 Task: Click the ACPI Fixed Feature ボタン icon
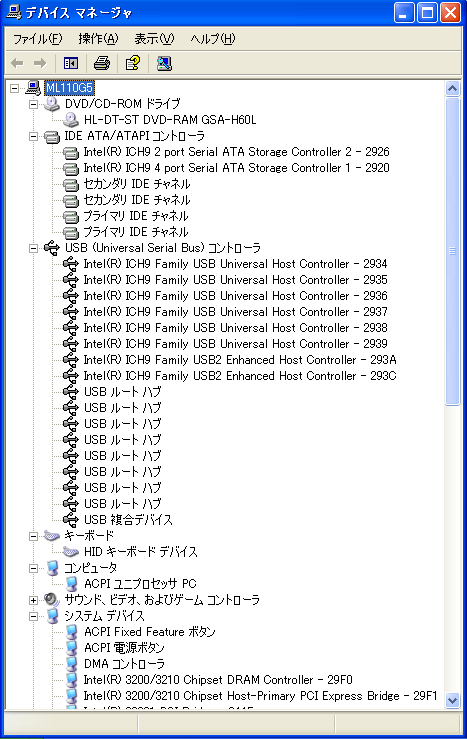click(72, 632)
